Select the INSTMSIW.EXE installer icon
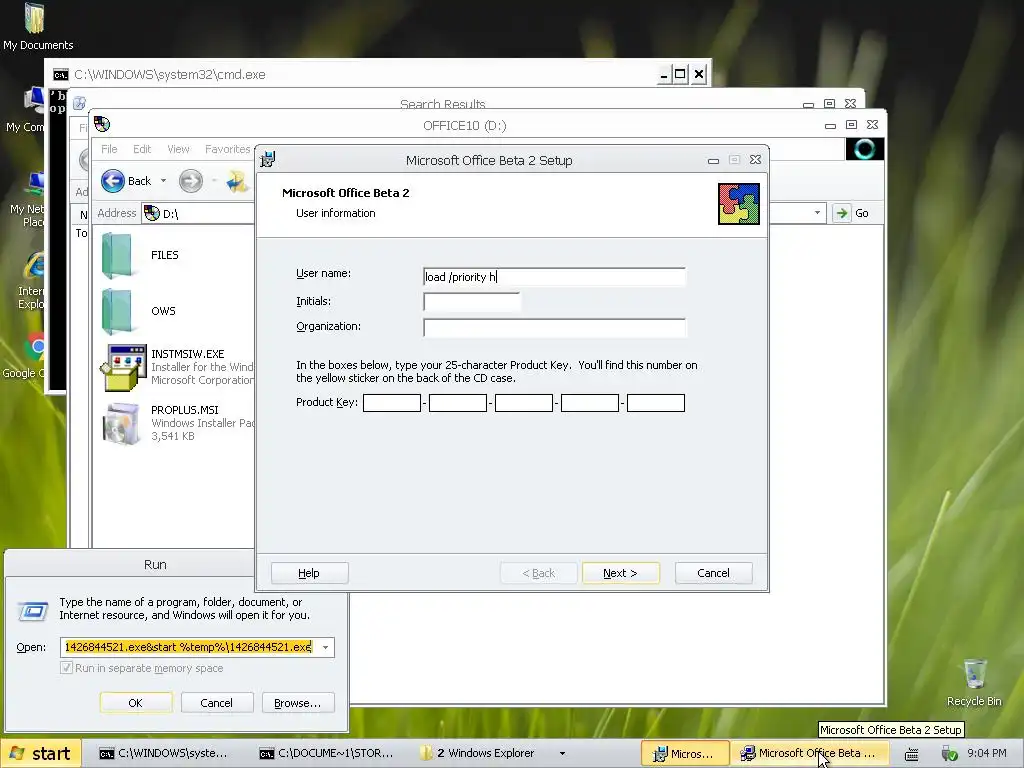 click(122, 367)
